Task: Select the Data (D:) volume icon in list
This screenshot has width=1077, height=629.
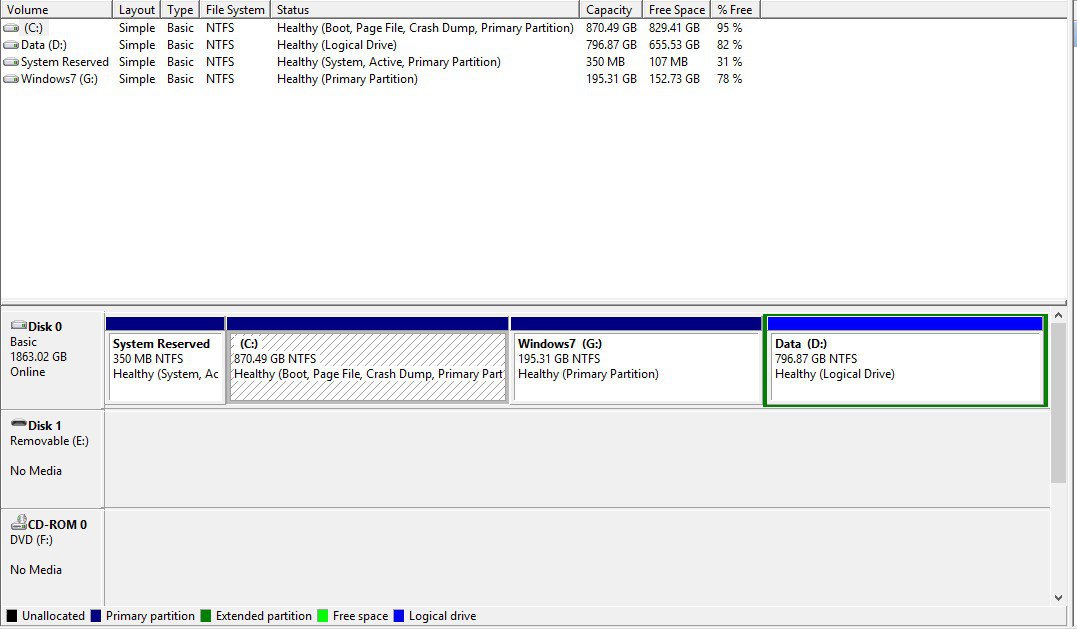Action: (11, 45)
